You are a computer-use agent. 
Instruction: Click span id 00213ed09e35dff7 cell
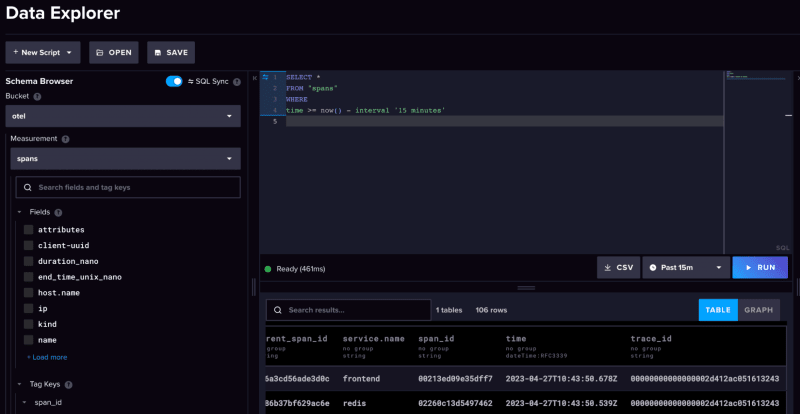point(456,379)
